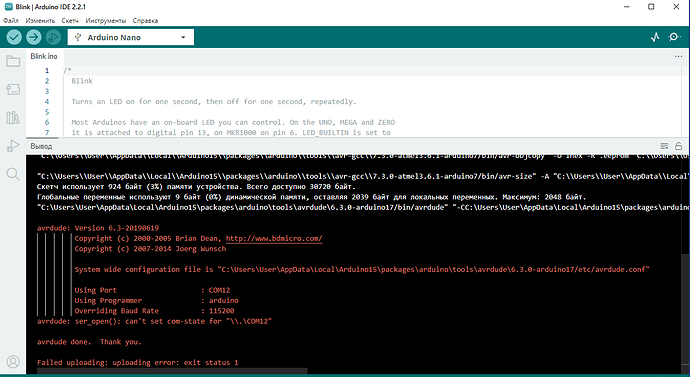
Task: Click the 'avrdude: Version 6.3-20190619' line
Action: click(x=98, y=228)
